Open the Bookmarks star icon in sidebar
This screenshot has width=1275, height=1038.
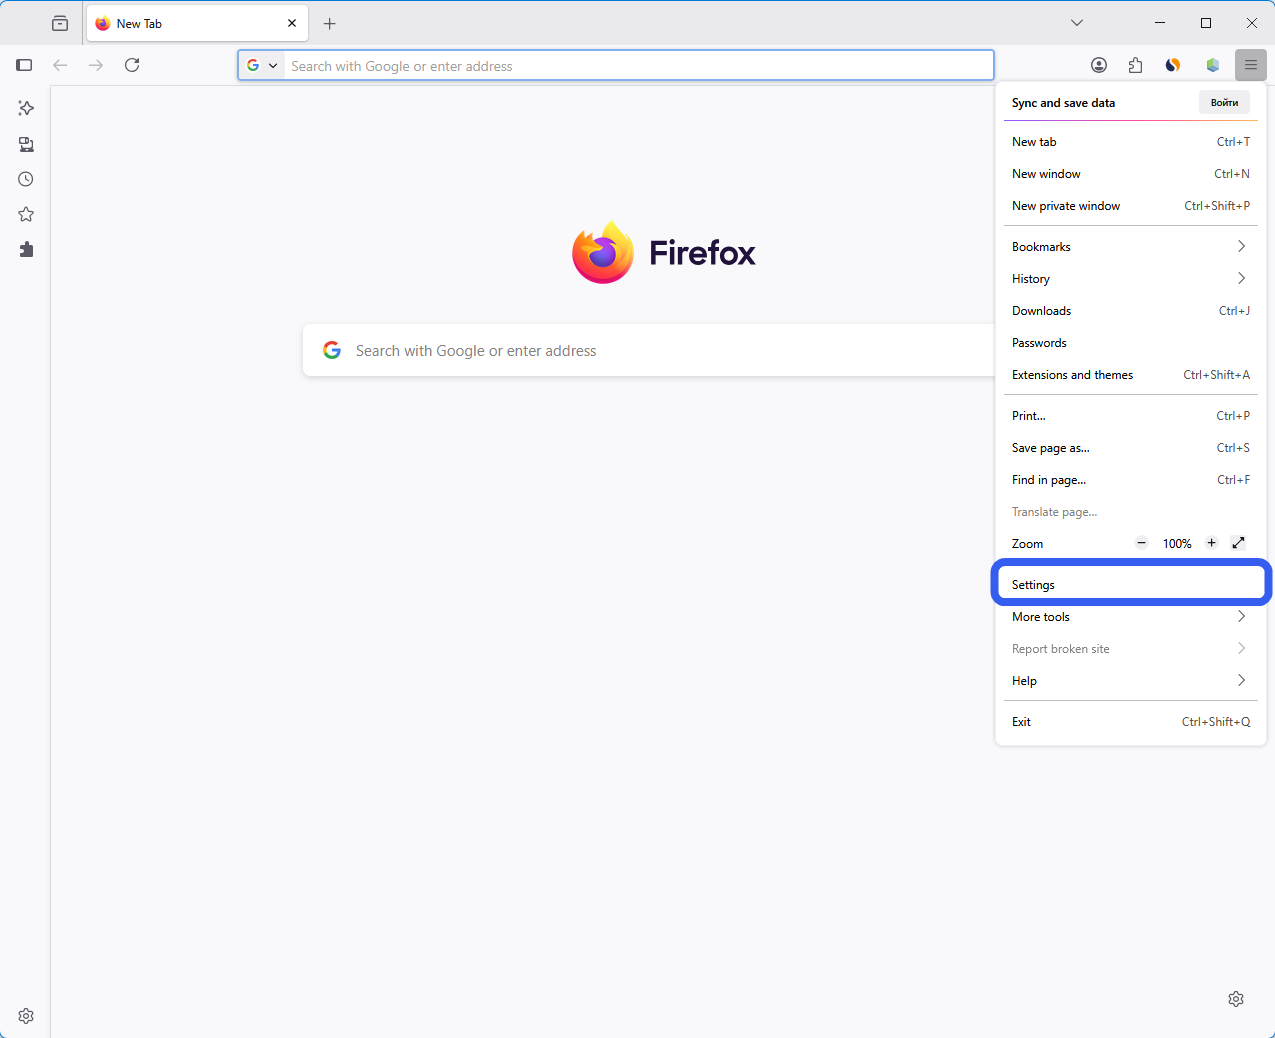point(26,214)
